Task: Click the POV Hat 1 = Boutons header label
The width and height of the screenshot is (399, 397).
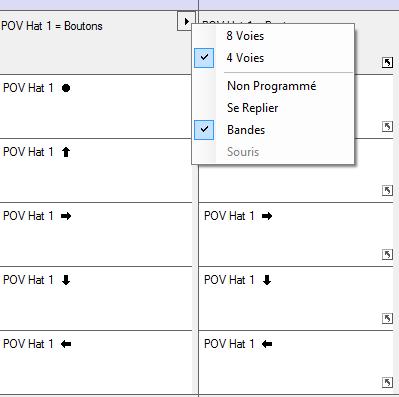Action: [52, 26]
